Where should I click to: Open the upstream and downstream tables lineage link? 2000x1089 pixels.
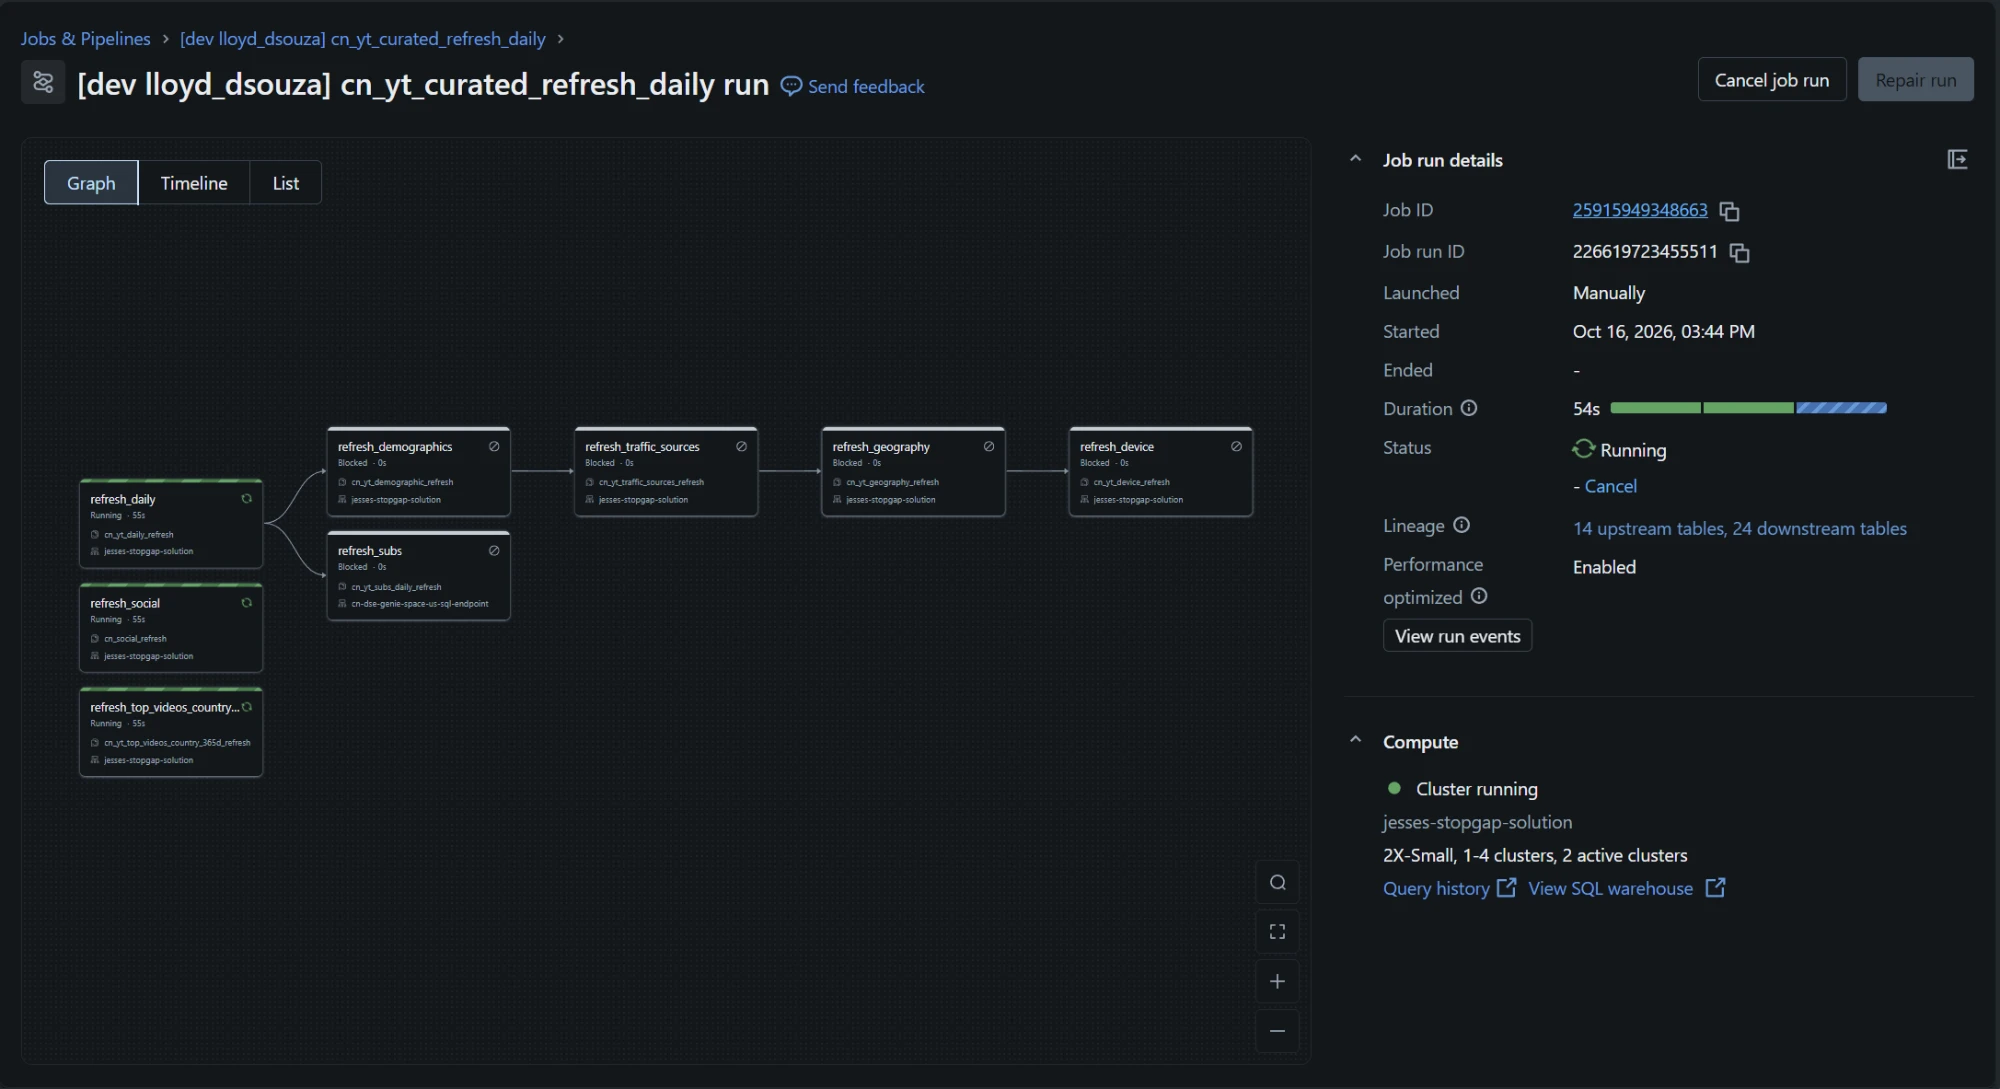1739,528
